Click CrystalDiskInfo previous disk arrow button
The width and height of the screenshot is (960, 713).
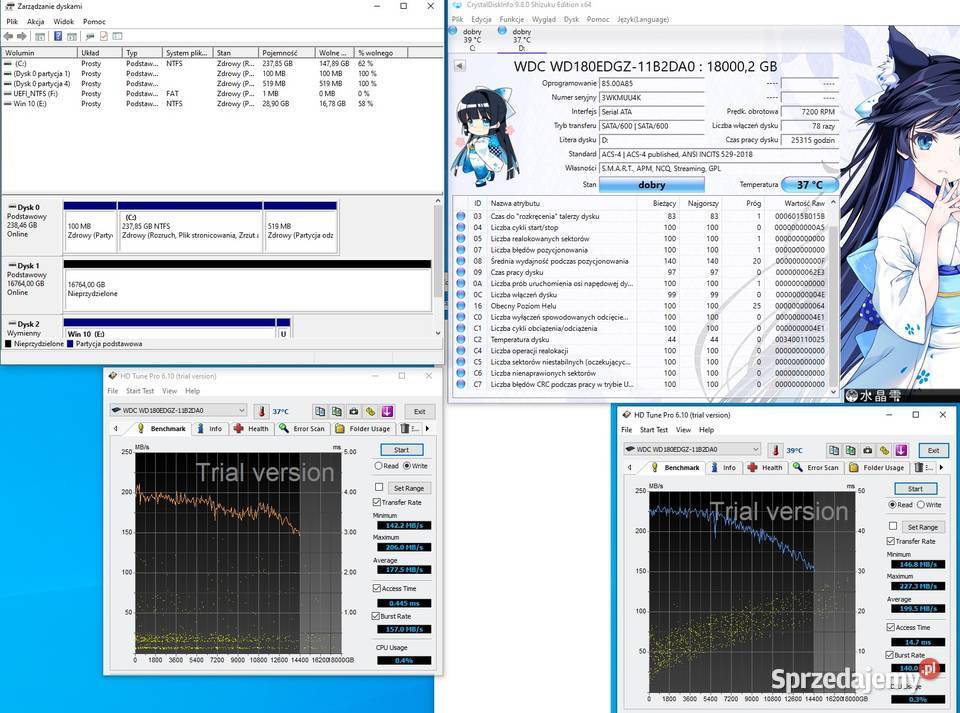459,66
